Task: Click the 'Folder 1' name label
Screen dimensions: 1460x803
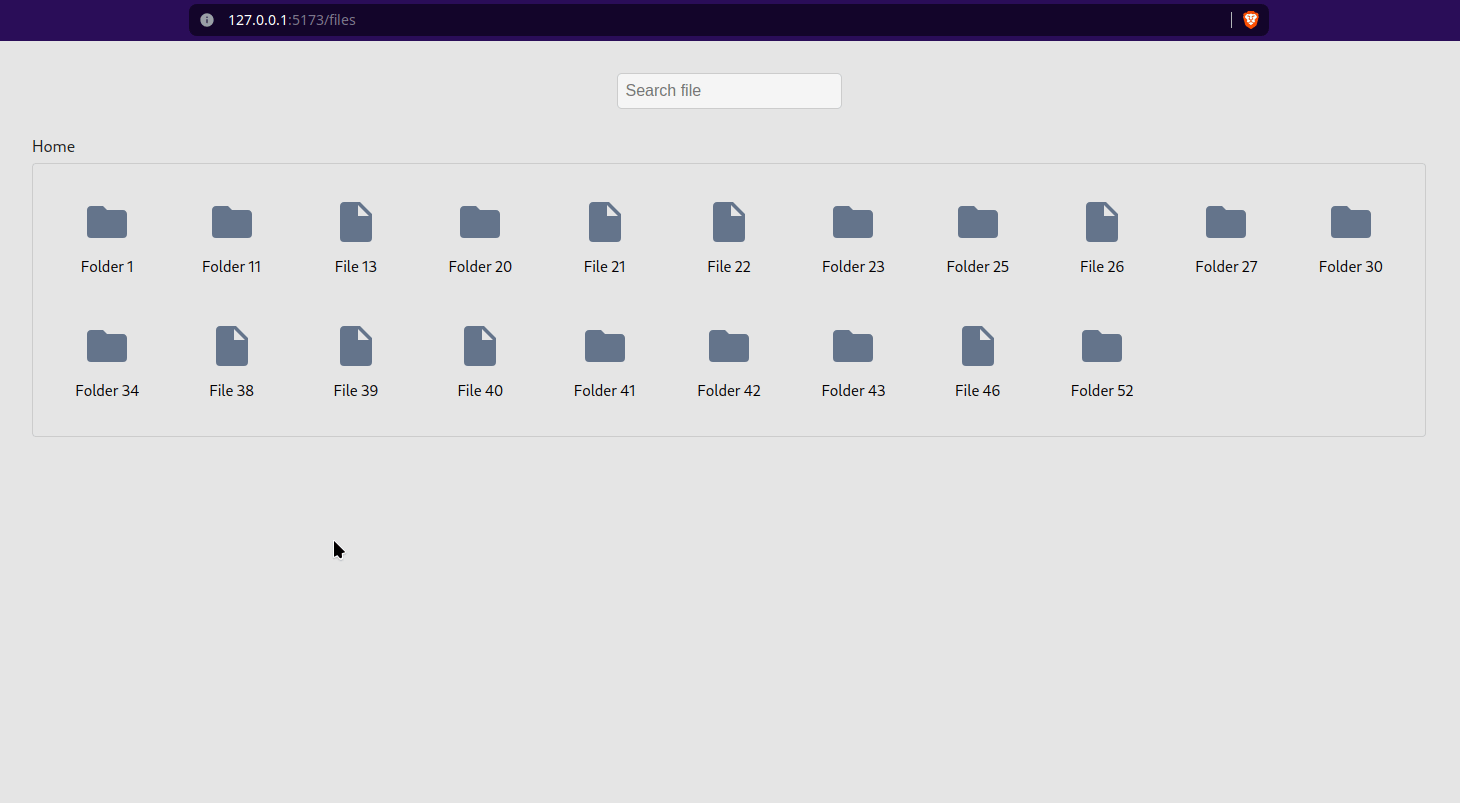Action: [107, 267]
